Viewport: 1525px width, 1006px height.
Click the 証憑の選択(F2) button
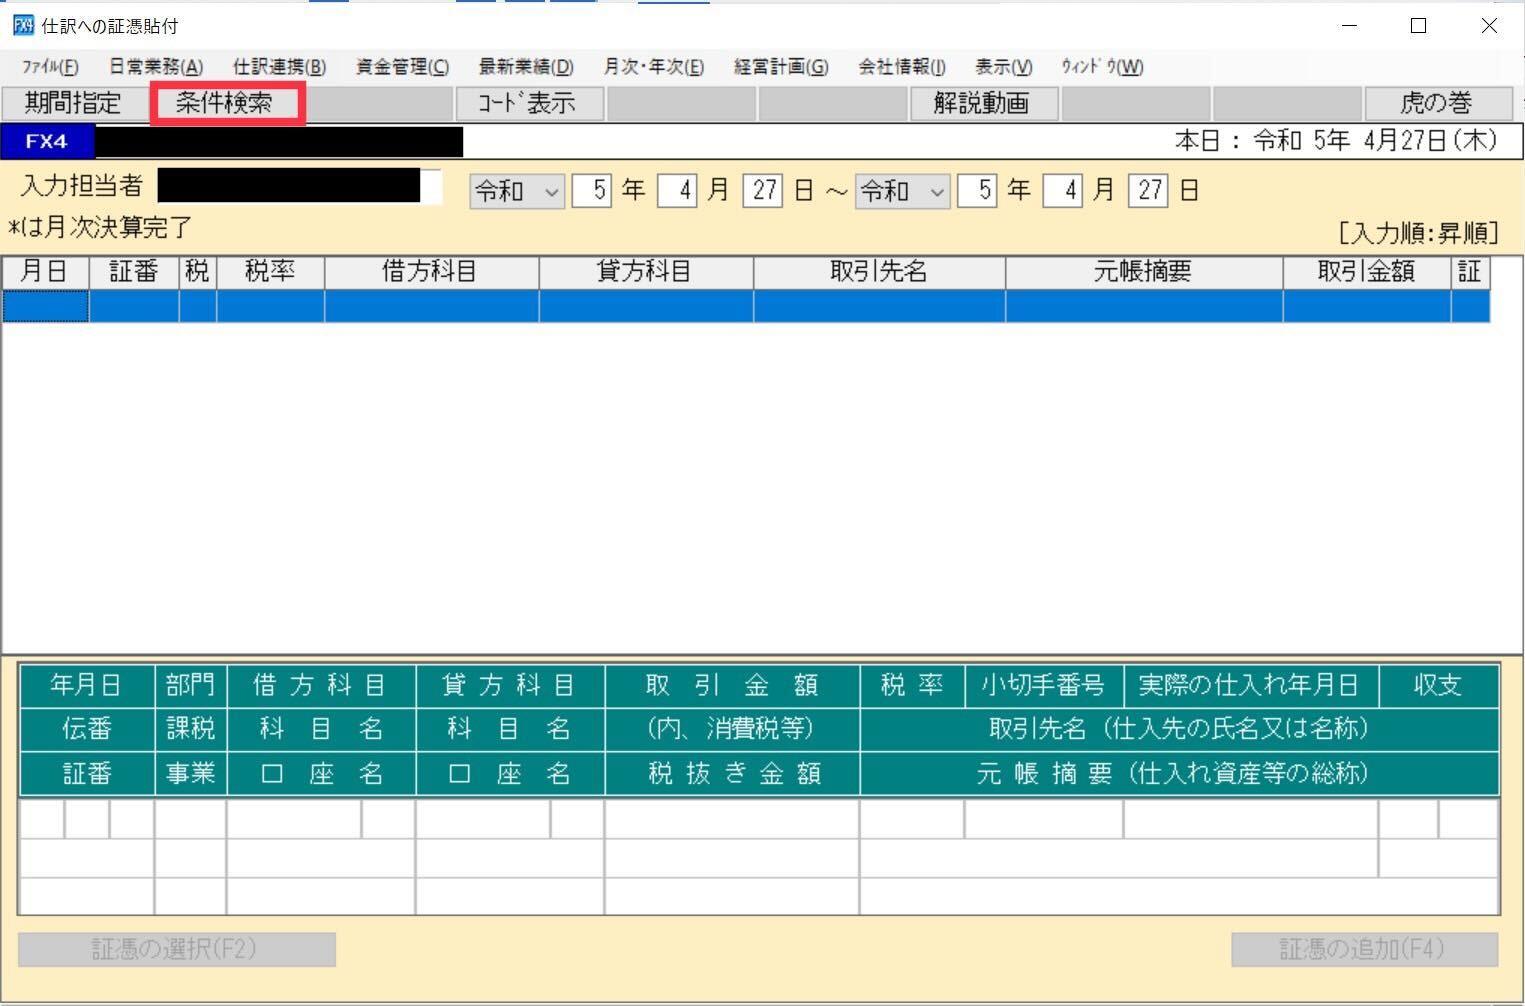click(177, 950)
